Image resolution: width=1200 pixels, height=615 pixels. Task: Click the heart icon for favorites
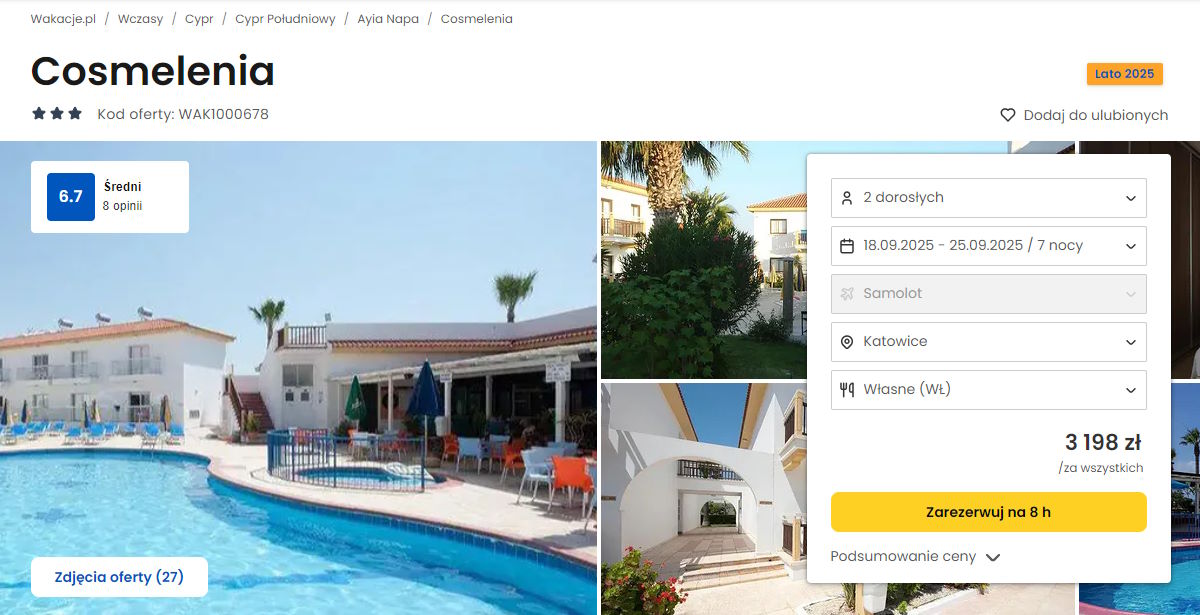1008,115
